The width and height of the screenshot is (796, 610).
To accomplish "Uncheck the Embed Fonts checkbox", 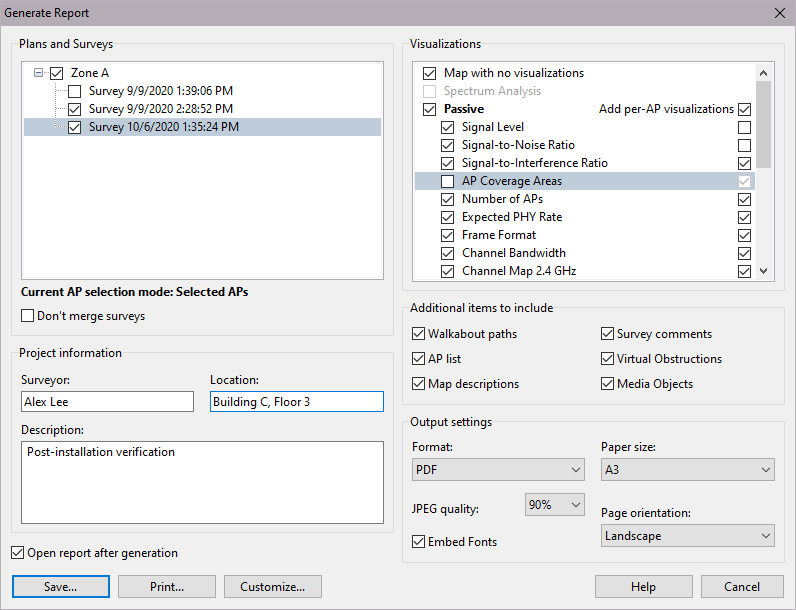I will coord(420,542).
